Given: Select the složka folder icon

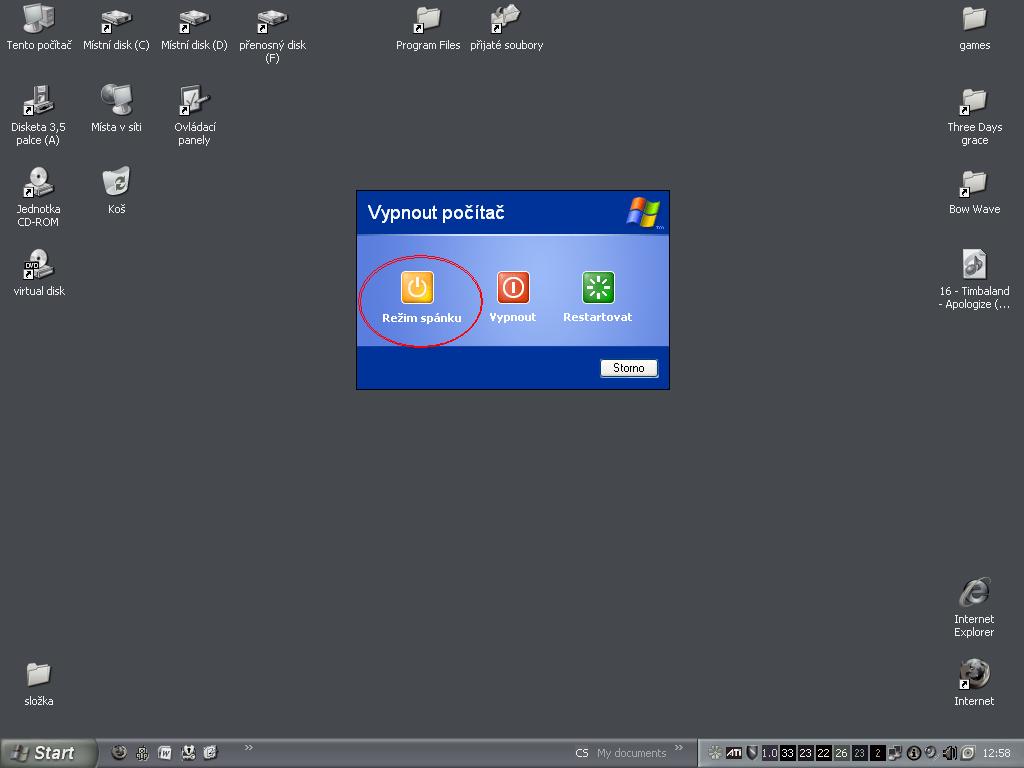Looking at the screenshot, I should point(39,682).
